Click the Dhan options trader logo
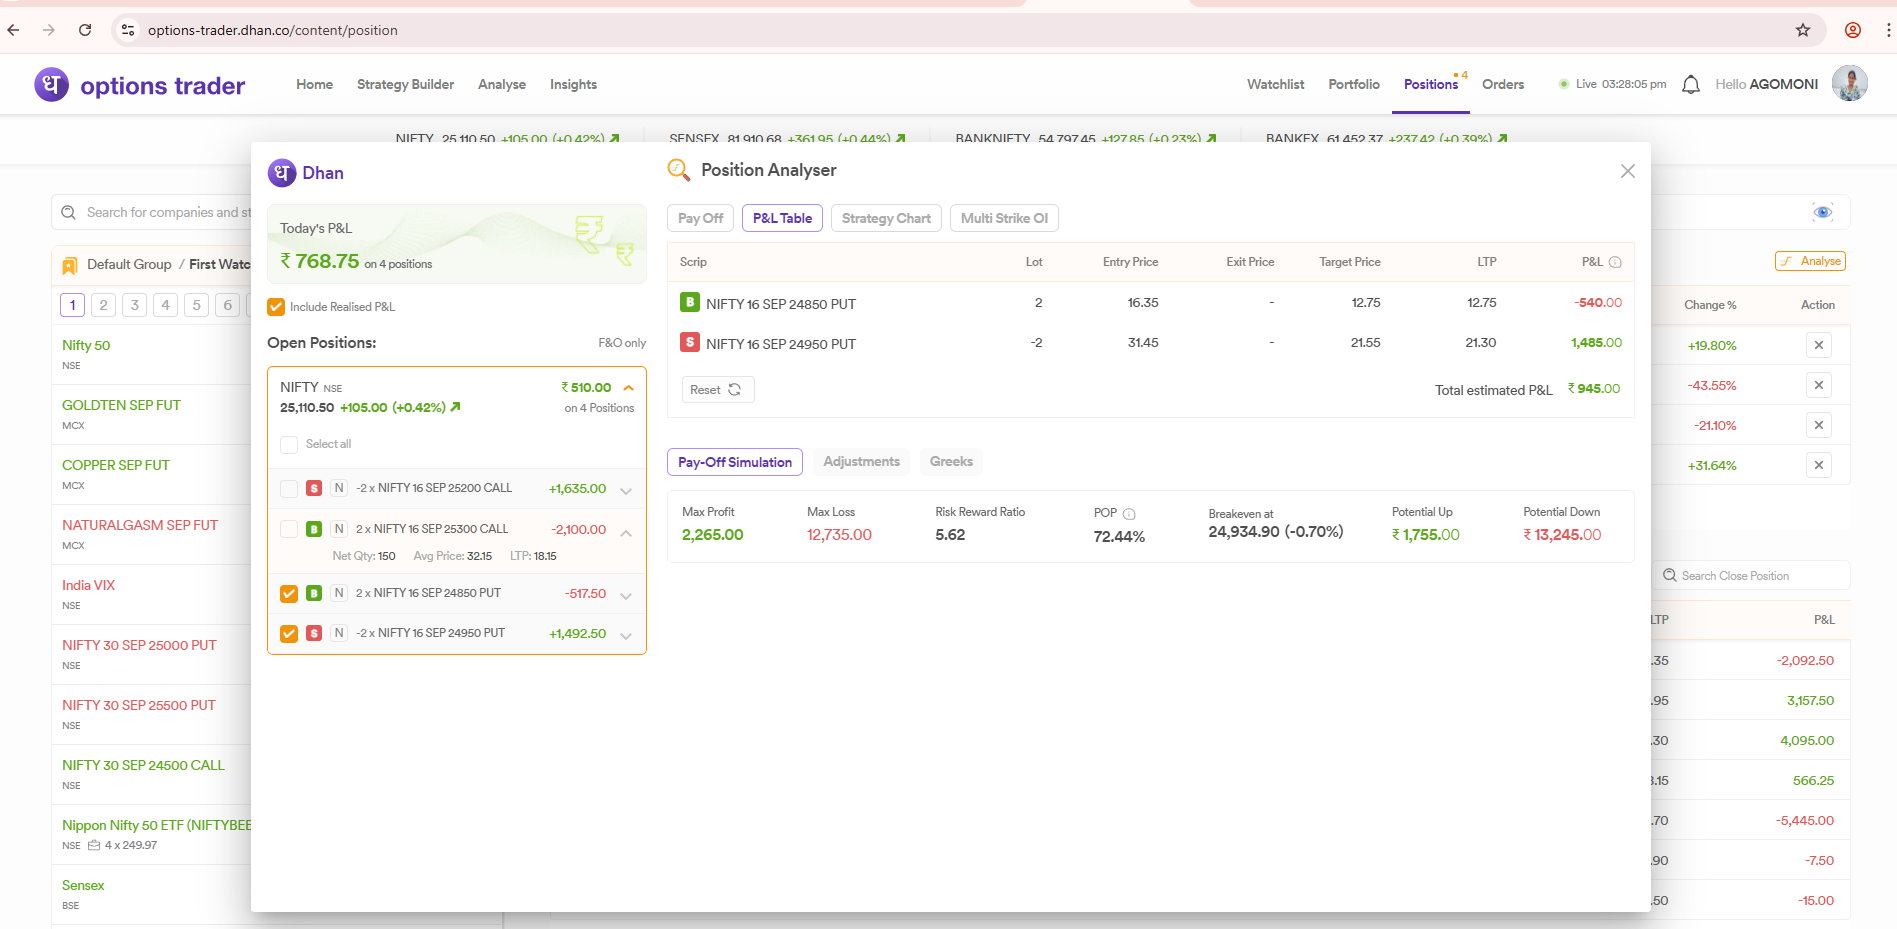The width and height of the screenshot is (1897, 929). pyautogui.click(x=140, y=85)
